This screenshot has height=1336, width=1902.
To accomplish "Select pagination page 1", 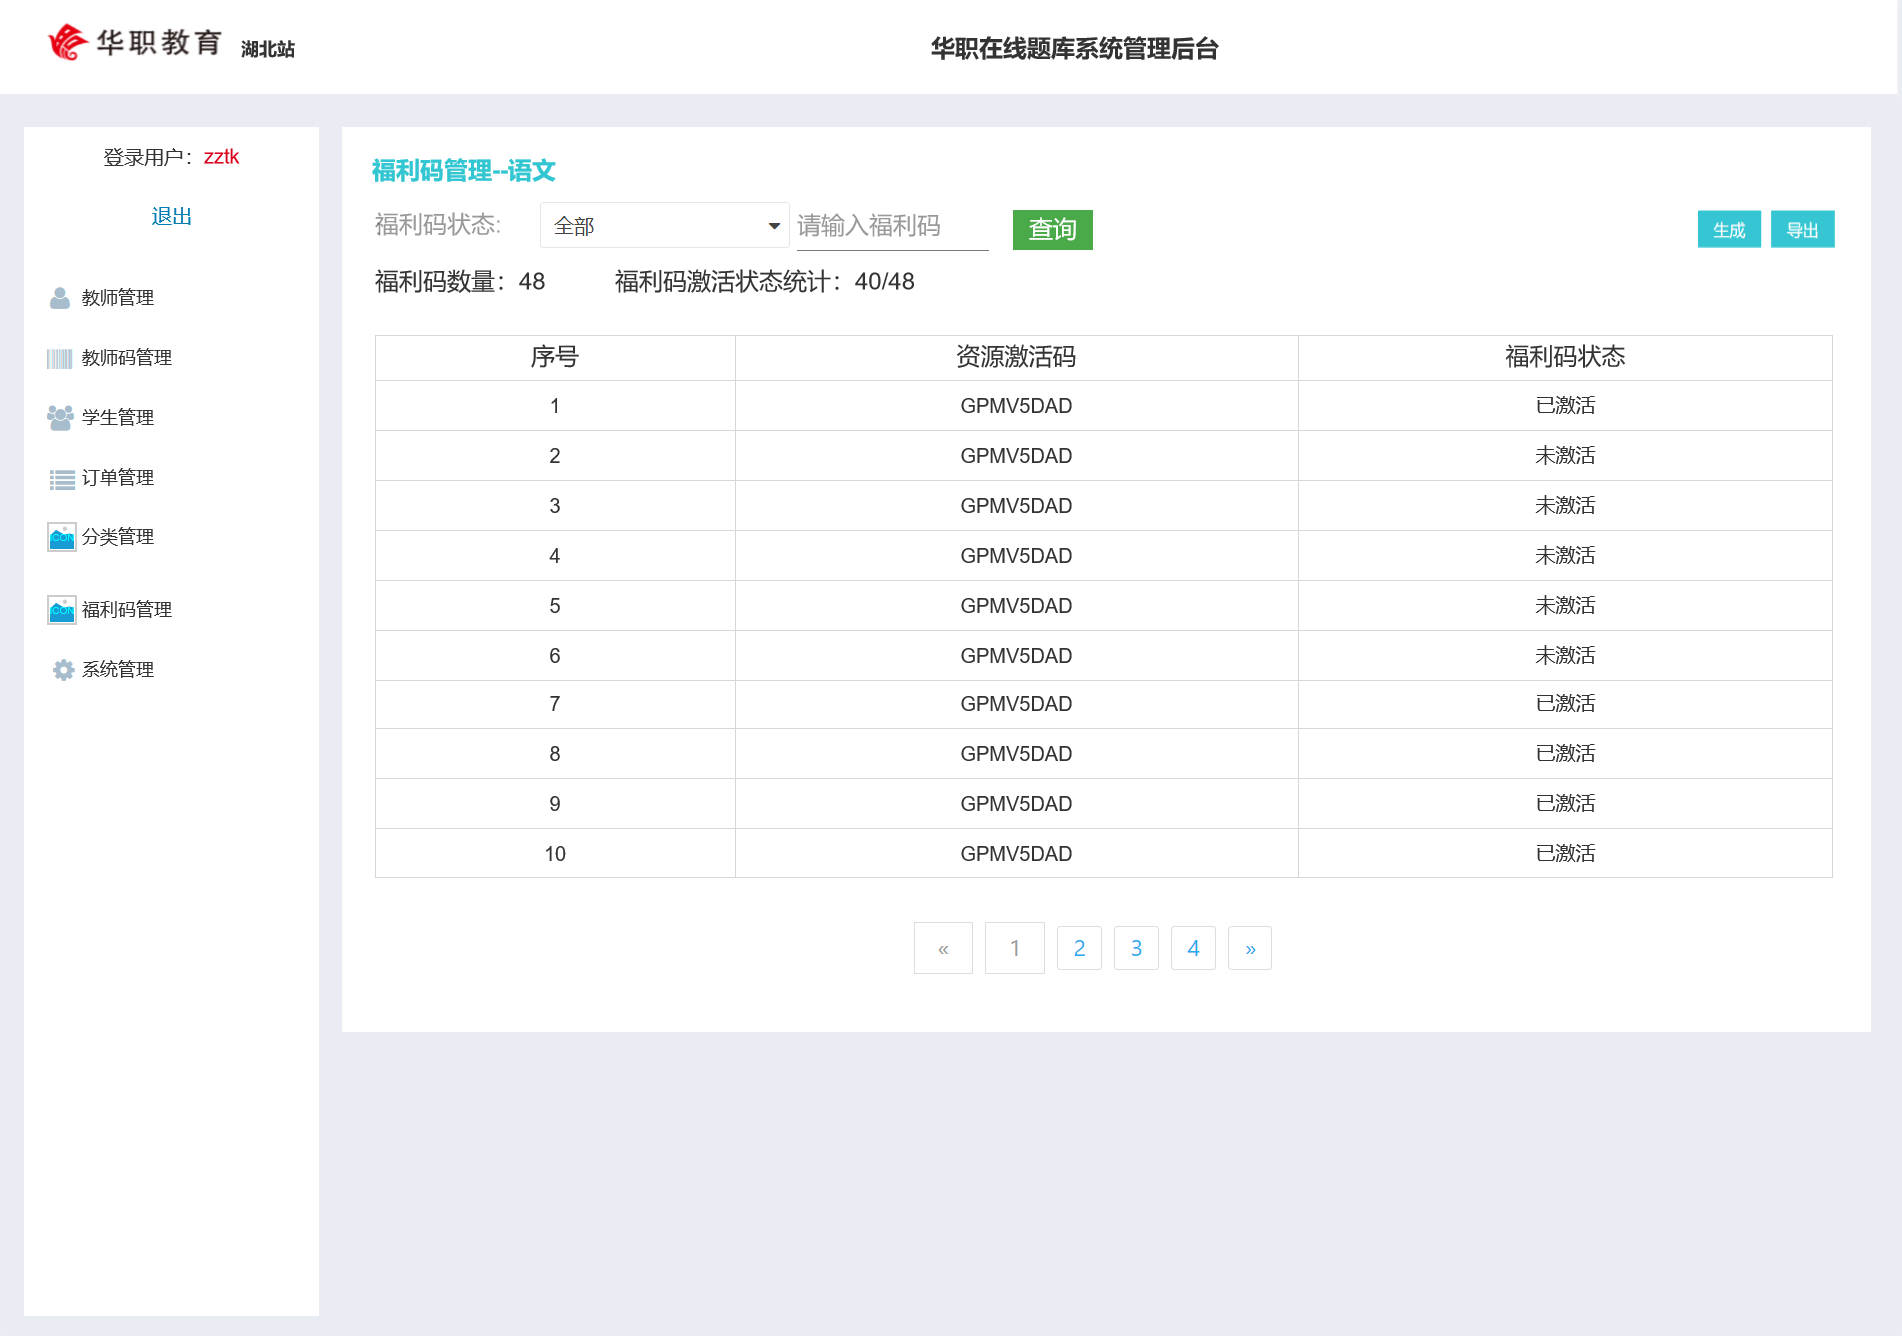I will (1015, 948).
